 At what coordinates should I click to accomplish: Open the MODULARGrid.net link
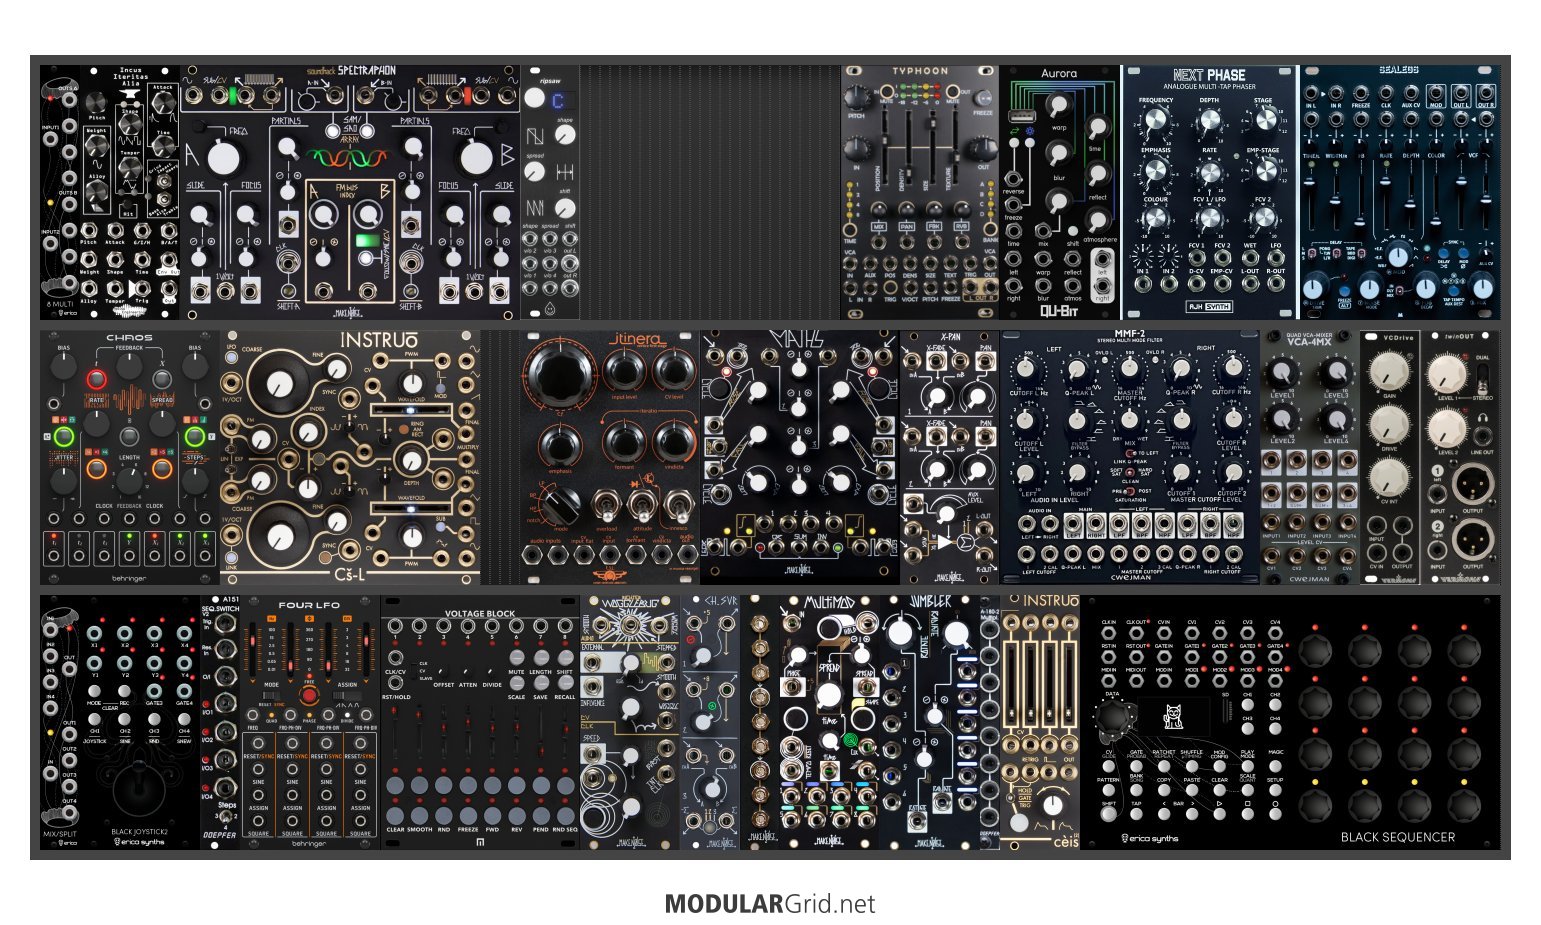click(x=769, y=904)
